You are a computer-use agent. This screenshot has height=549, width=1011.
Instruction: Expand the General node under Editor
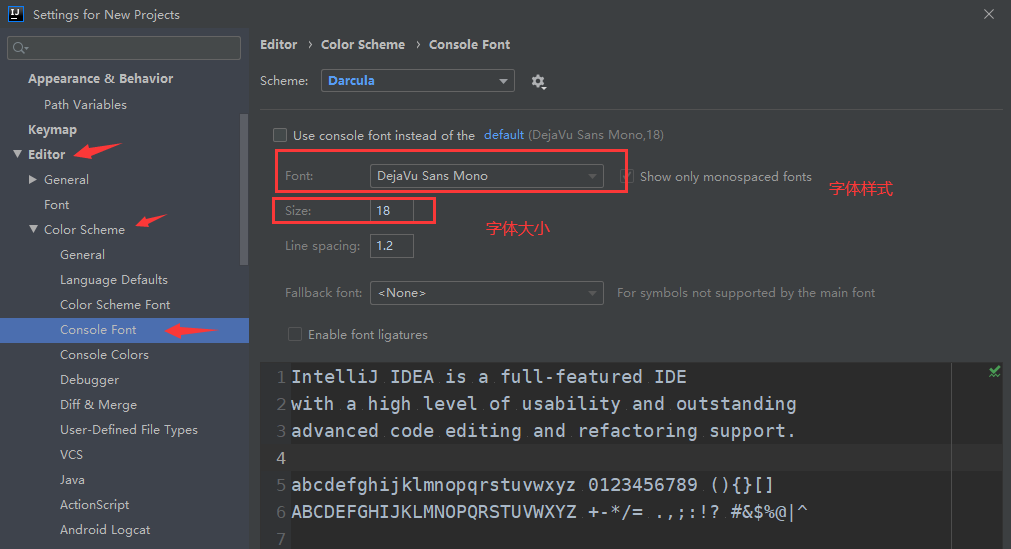pyautogui.click(x=33, y=179)
